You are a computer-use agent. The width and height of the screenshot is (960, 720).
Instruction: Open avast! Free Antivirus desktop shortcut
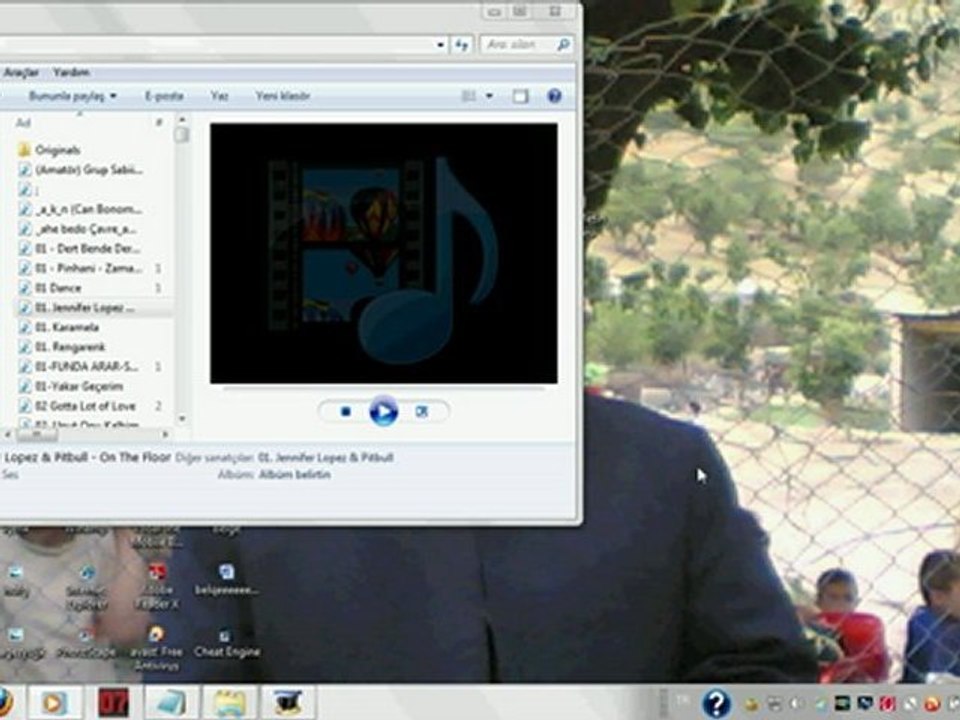point(156,650)
